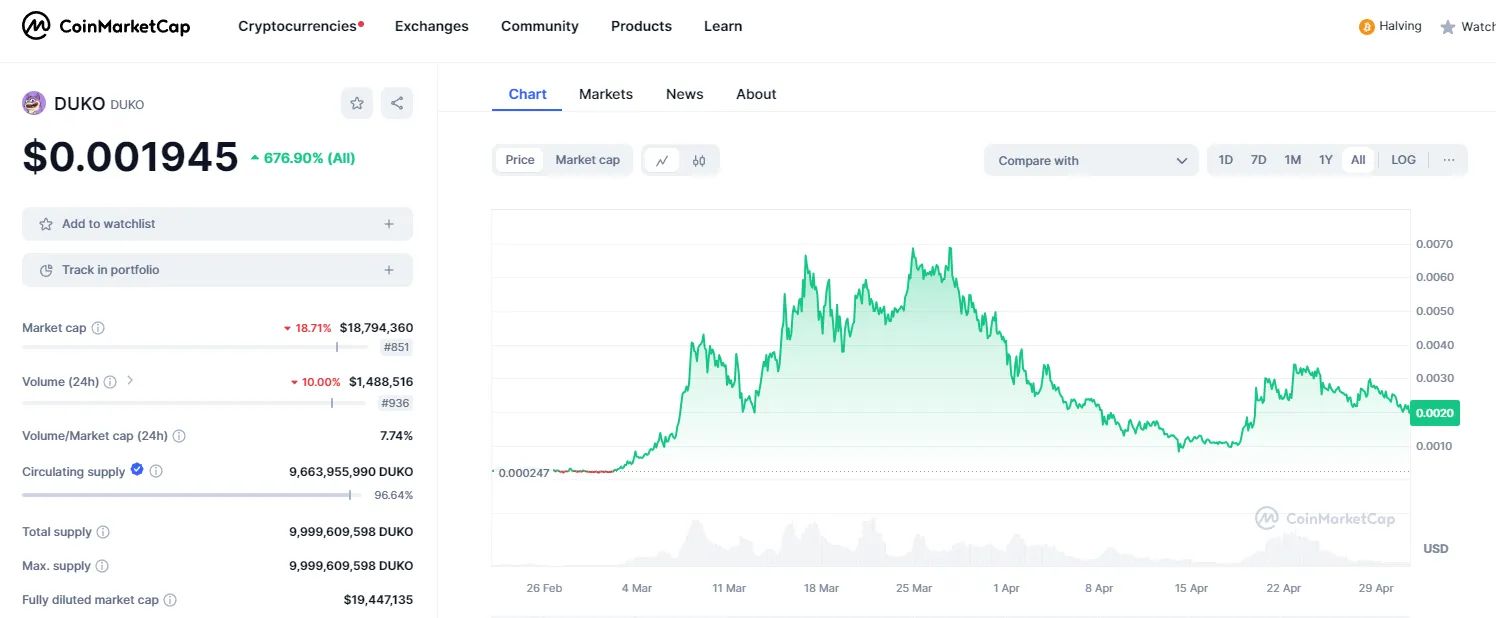Click the star favorite icon beside DUKO
The height and width of the screenshot is (618, 1496).
pyautogui.click(x=356, y=103)
